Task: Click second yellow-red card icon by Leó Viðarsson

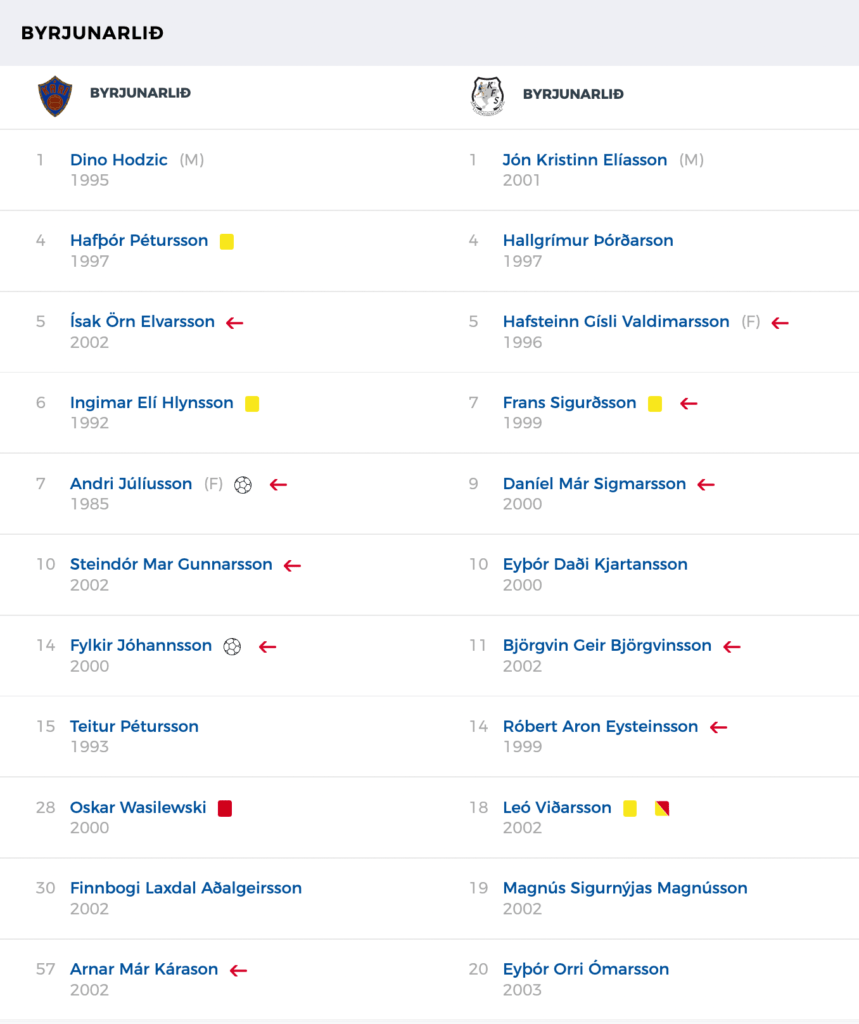Action: pyautogui.click(x=662, y=808)
